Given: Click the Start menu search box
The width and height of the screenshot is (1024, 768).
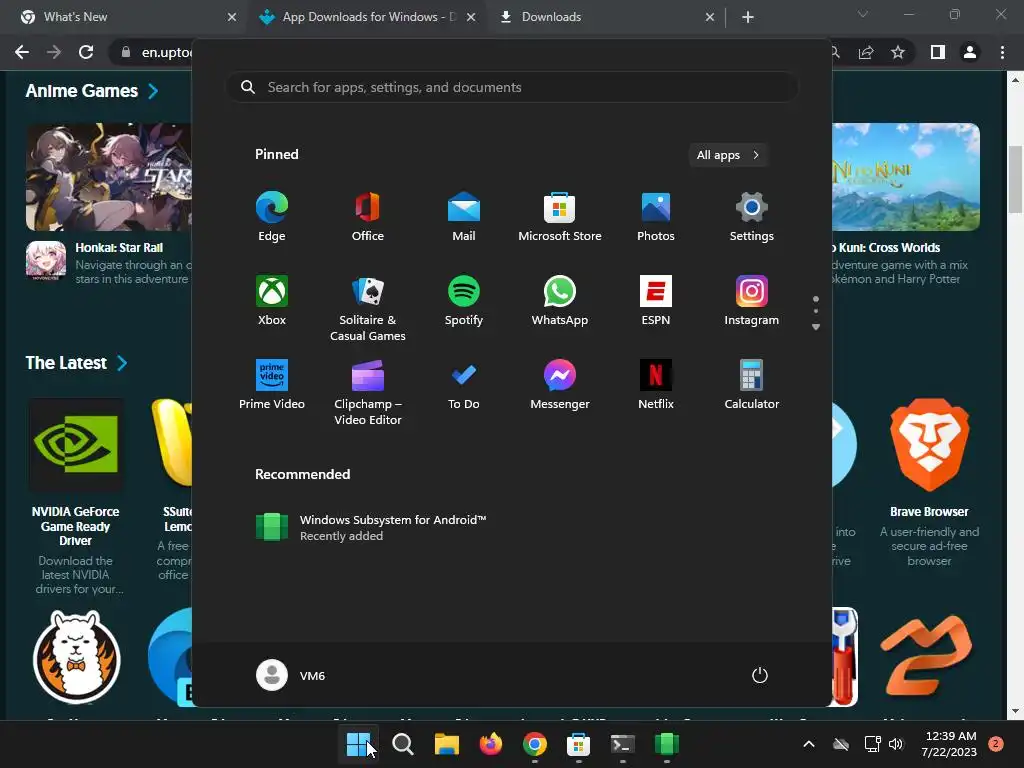Looking at the screenshot, I should pos(512,87).
